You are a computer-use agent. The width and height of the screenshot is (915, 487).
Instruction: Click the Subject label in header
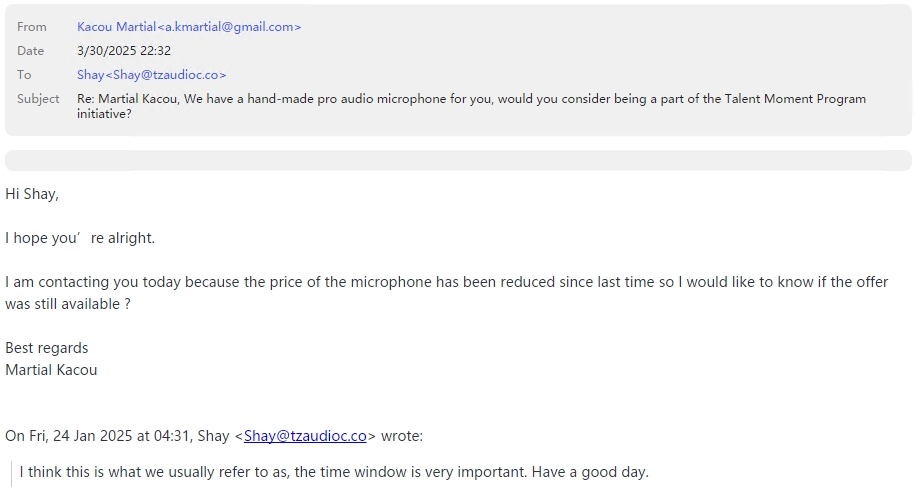click(x=38, y=99)
